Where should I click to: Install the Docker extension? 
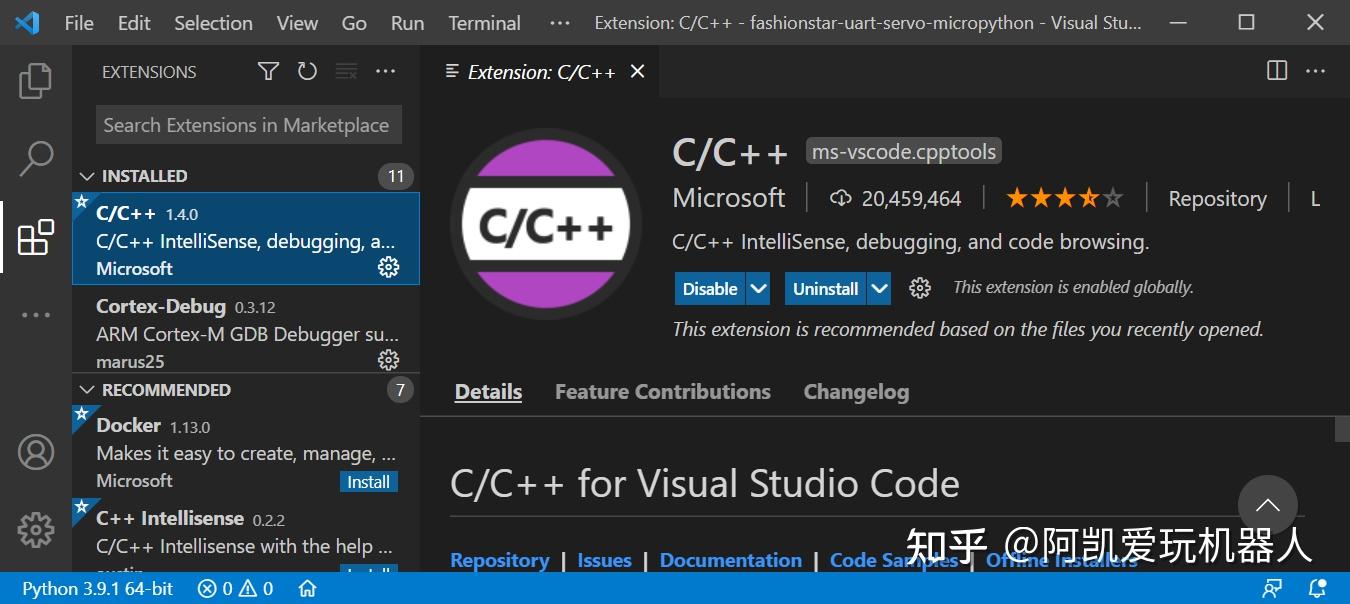(x=369, y=481)
